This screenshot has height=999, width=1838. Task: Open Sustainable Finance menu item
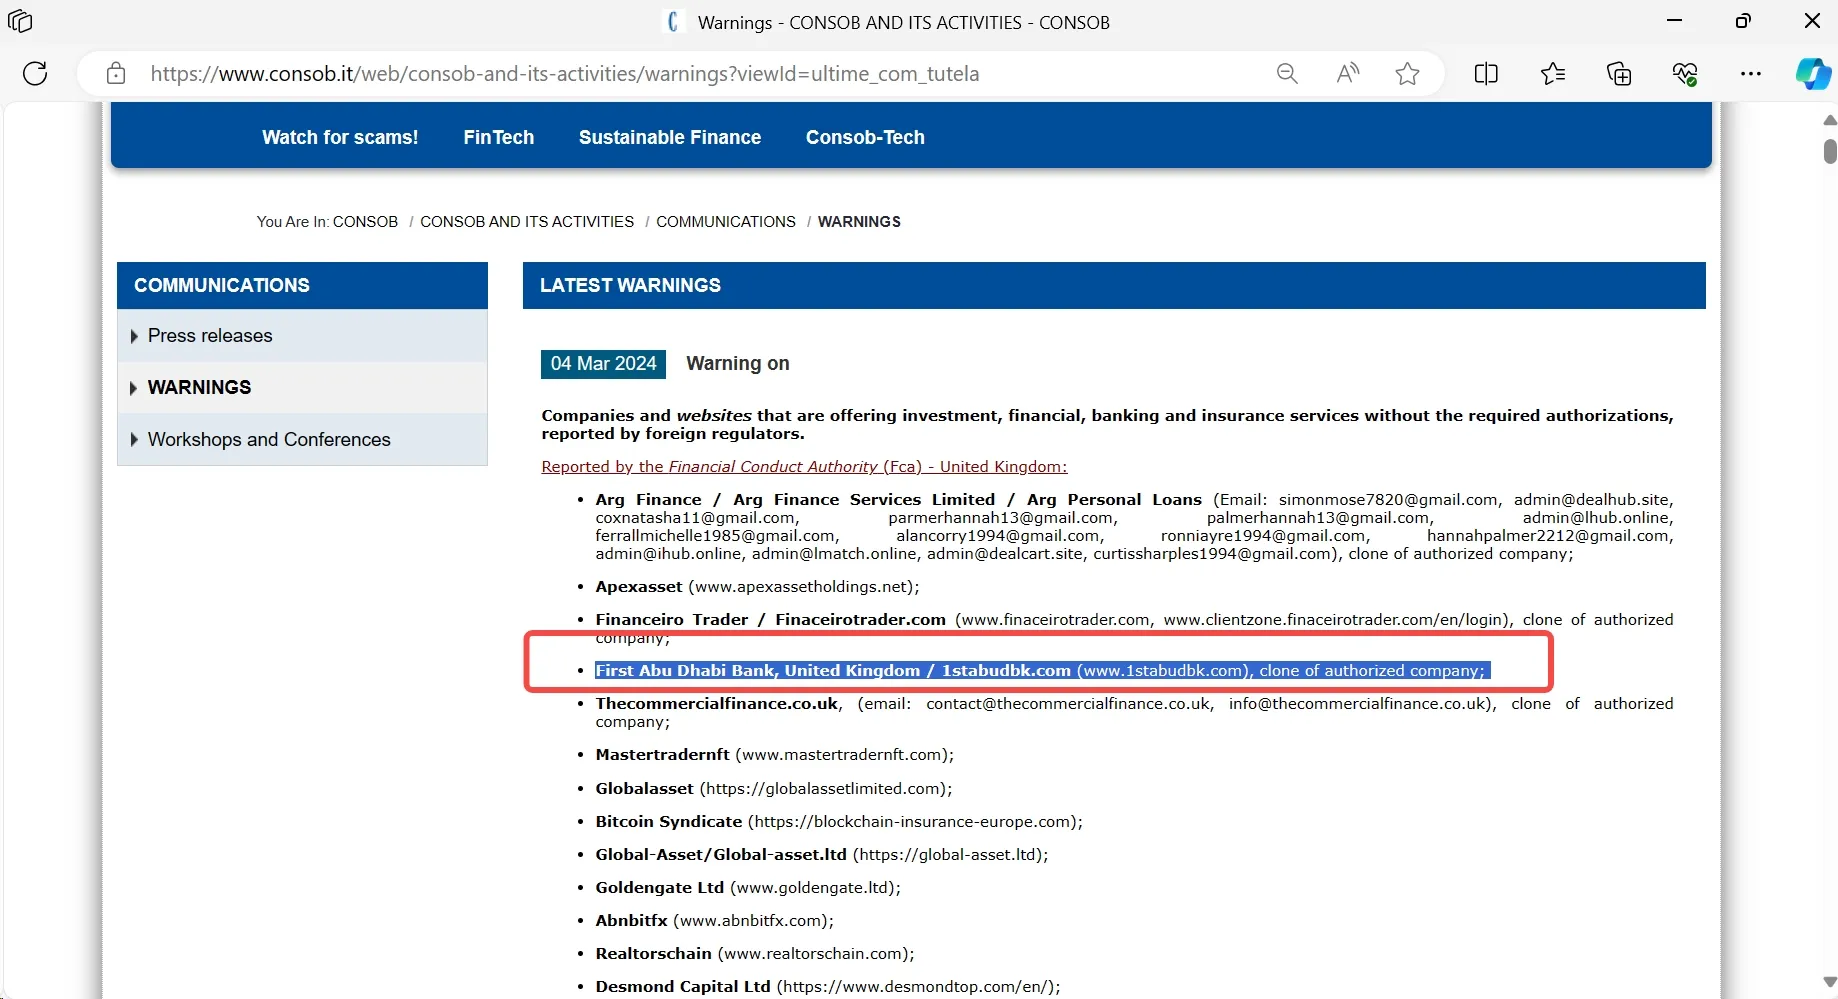[x=670, y=137]
